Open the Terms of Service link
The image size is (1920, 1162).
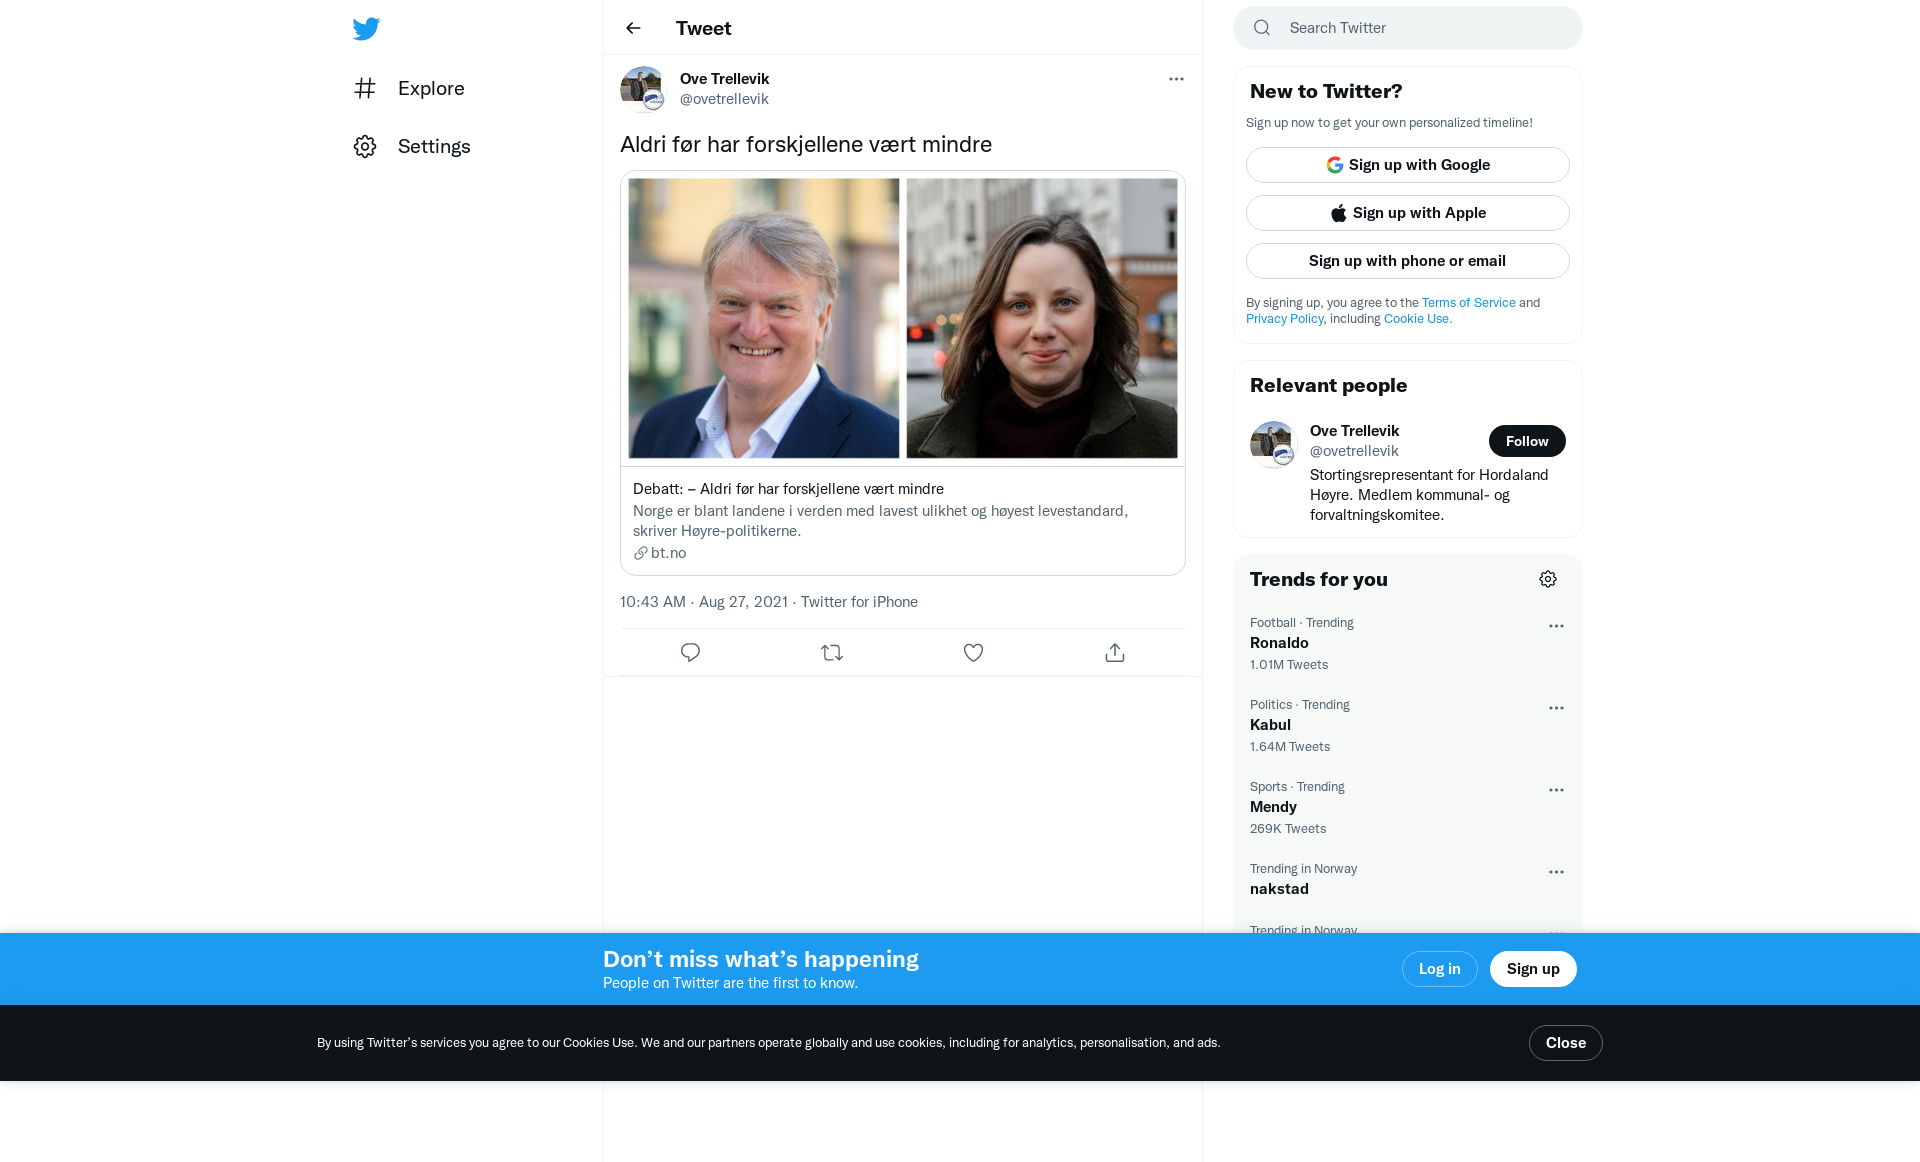pos(1468,303)
